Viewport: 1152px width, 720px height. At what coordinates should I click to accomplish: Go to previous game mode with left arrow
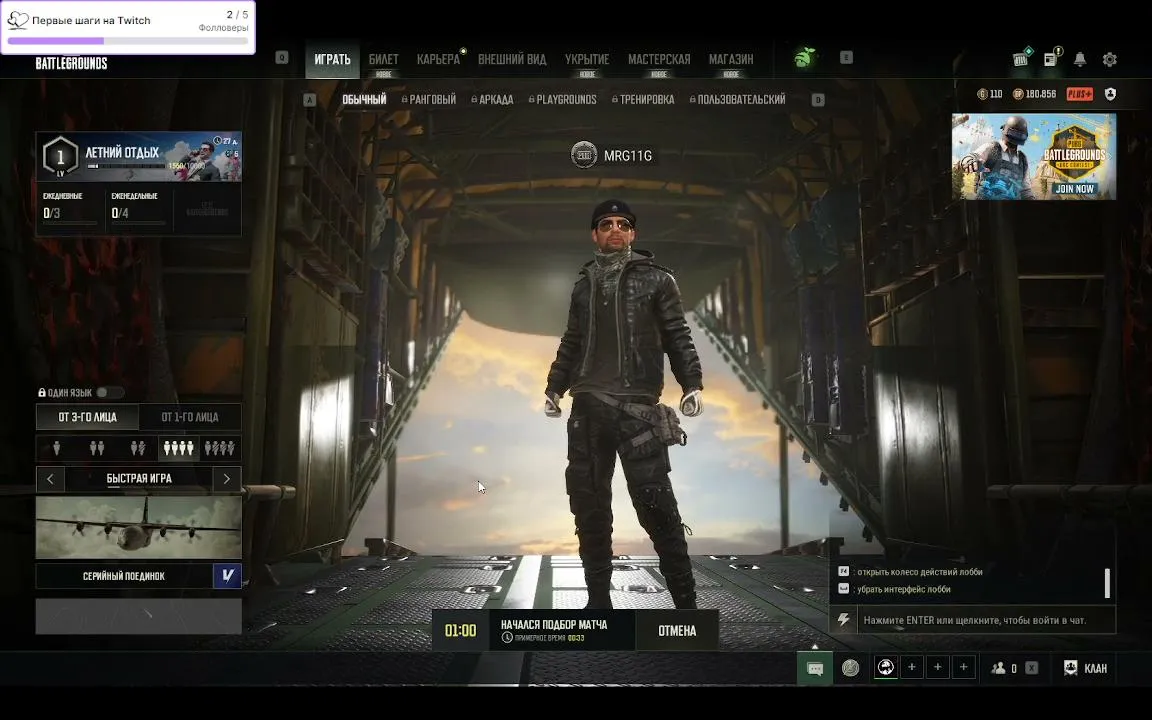(50, 478)
